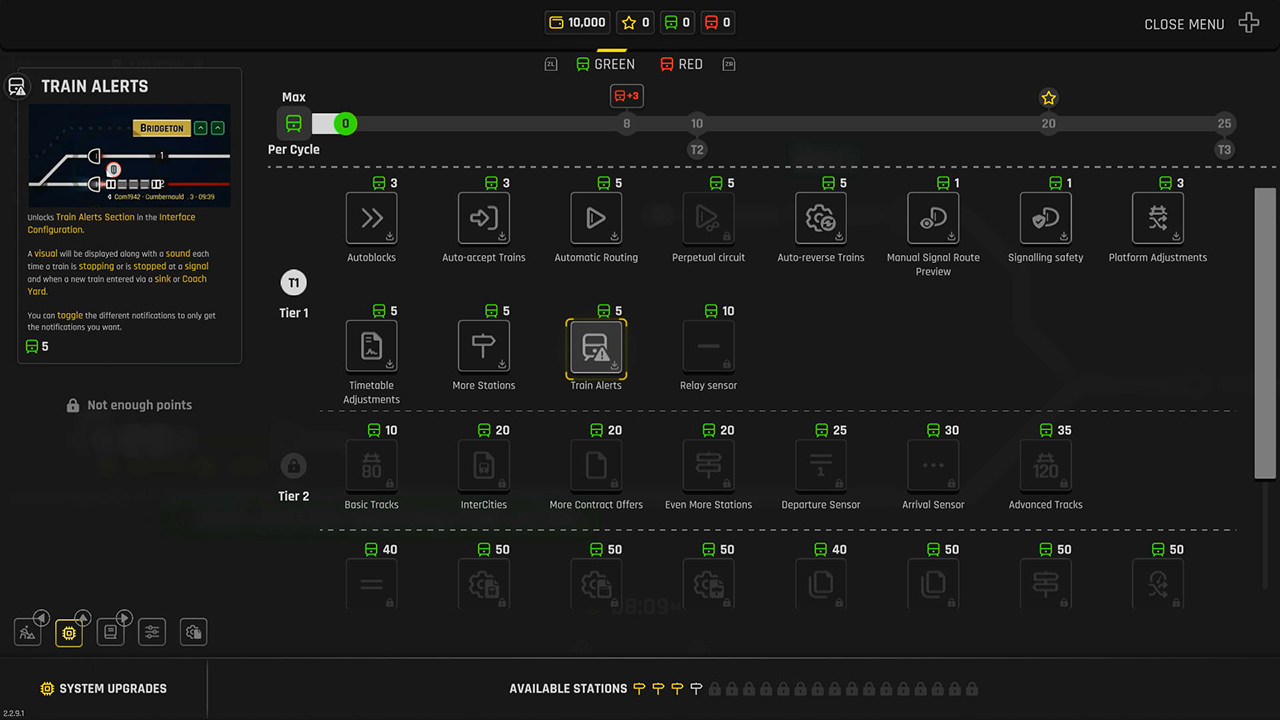Select the Departure Sensor upgrade icon
This screenshot has width=1280, height=720.
(x=820, y=465)
